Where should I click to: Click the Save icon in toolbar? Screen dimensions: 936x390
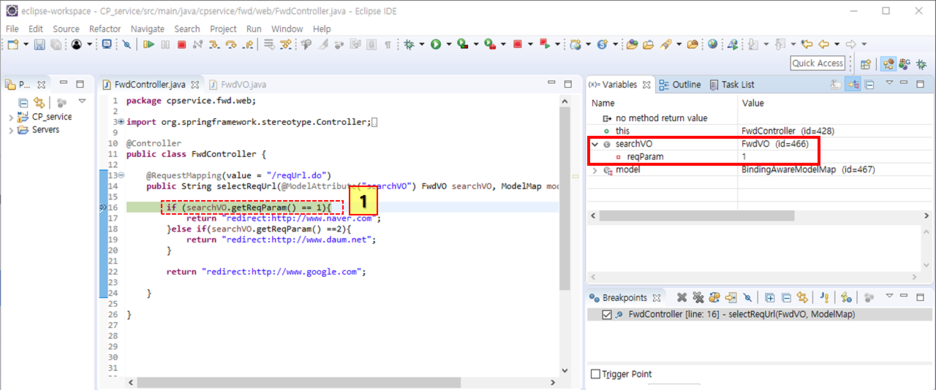coord(39,44)
